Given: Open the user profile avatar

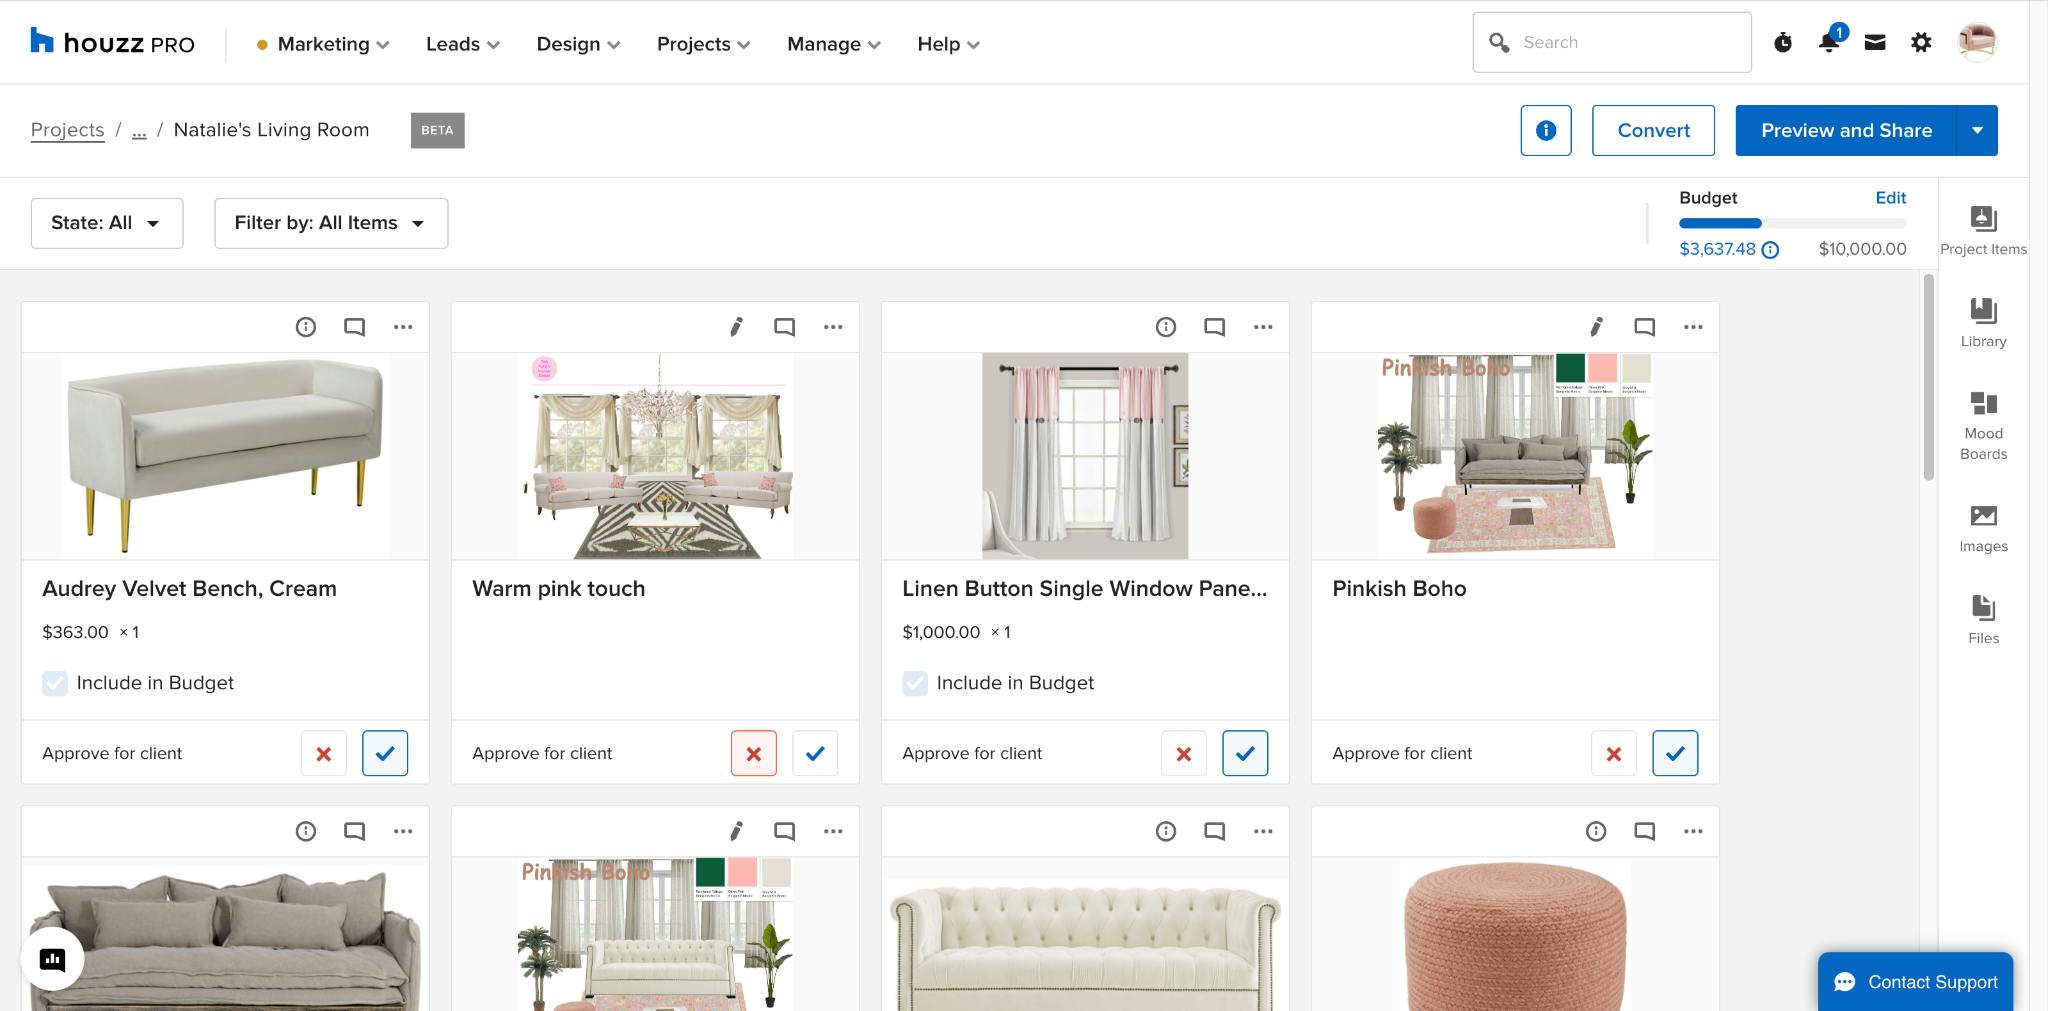Looking at the screenshot, I should pos(1977,42).
